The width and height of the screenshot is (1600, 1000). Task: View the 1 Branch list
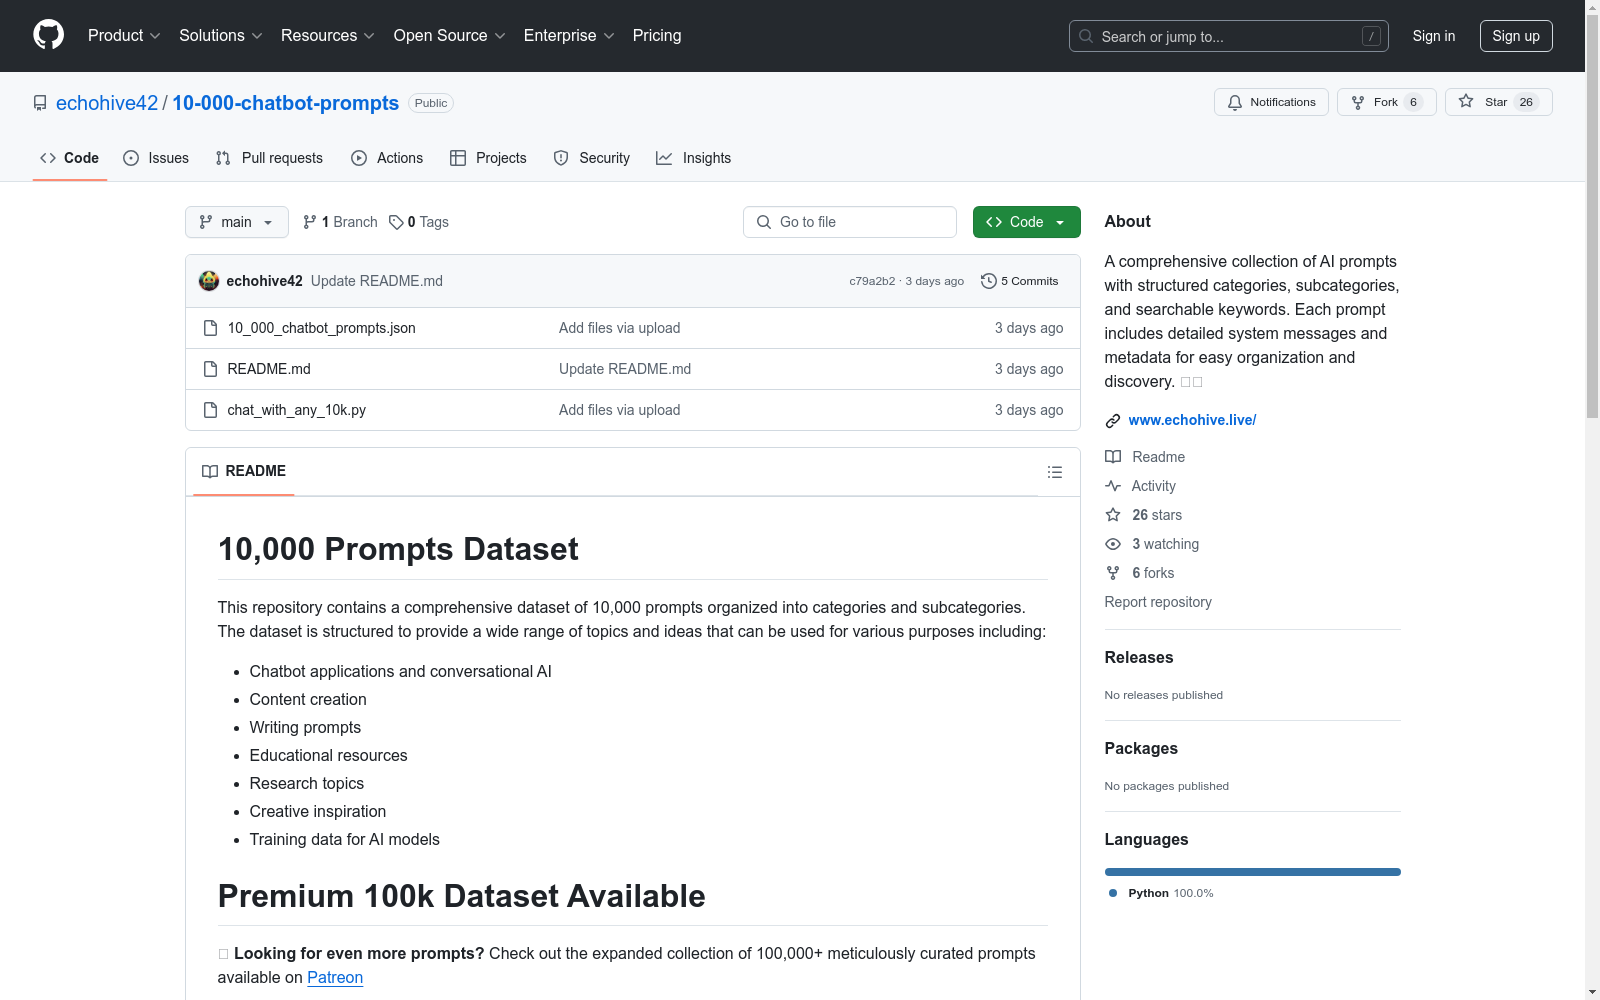point(340,222)
